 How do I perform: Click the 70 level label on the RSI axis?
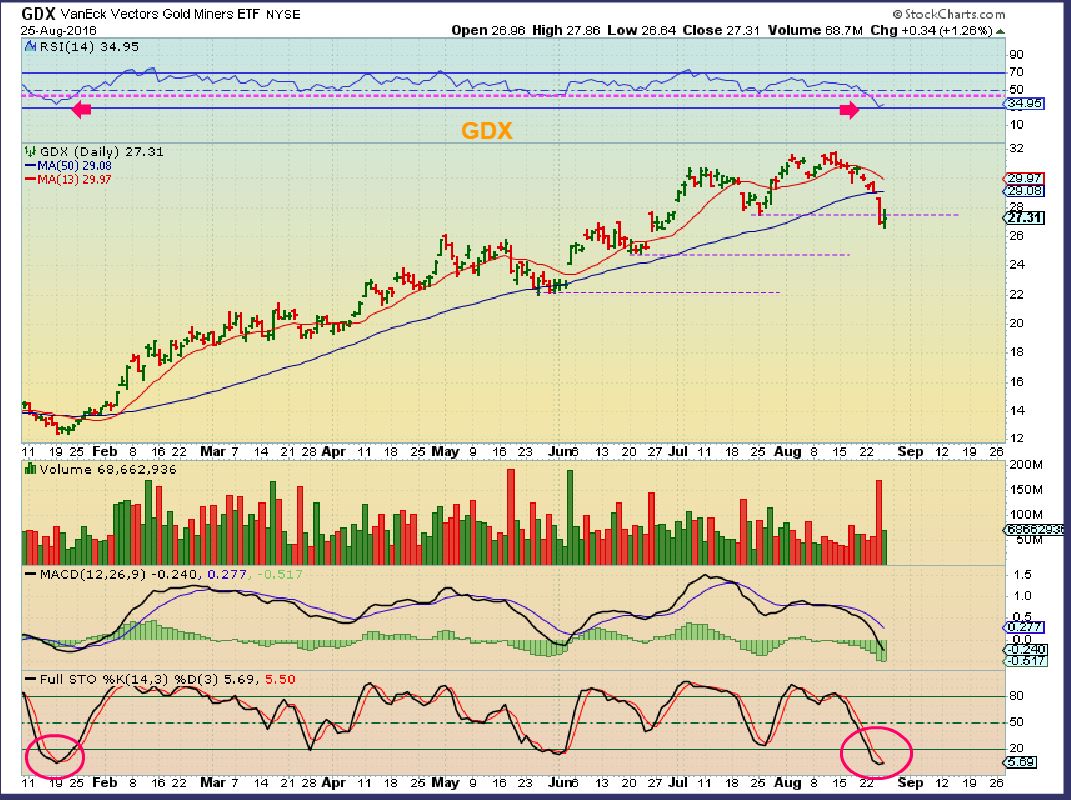1016,72
